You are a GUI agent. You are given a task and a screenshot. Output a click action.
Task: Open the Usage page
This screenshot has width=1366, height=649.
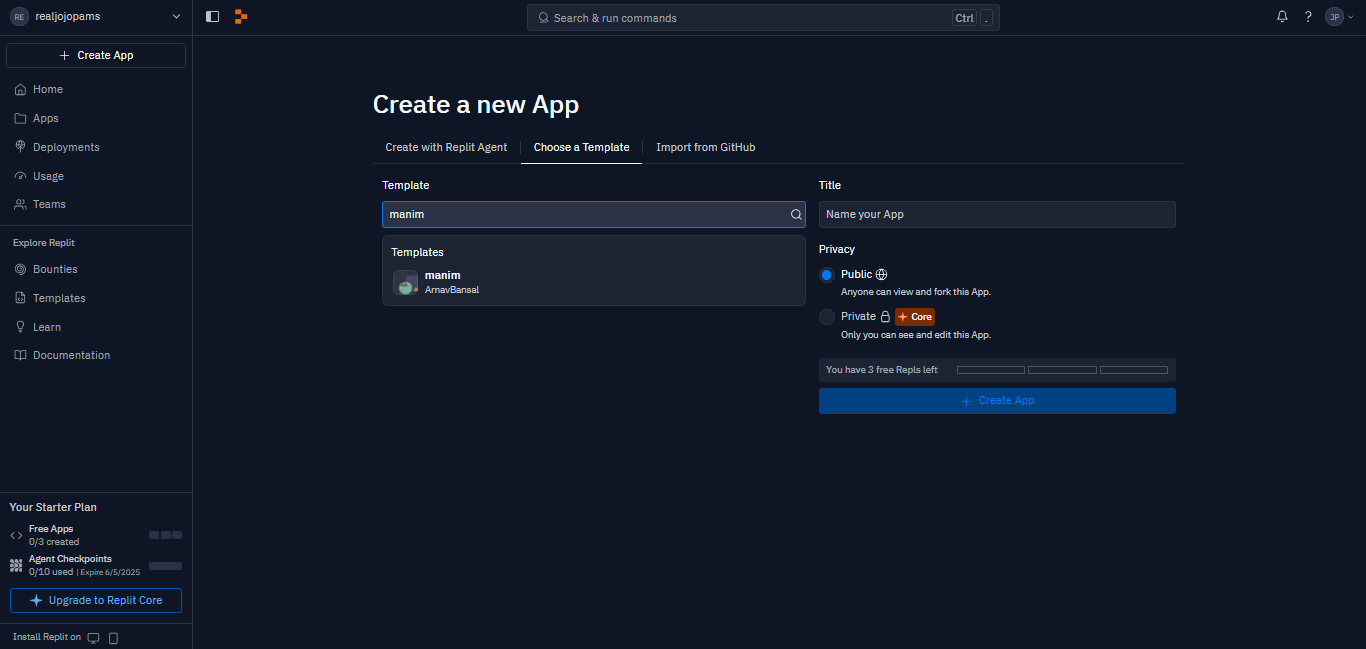(48, 176)
